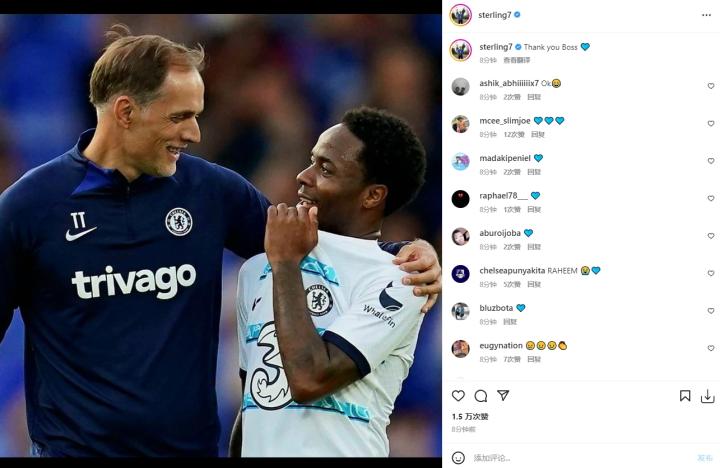Like mcee_slimjoe's comment
The height and width of the screenshot is (468, 720).
(711, 124)
